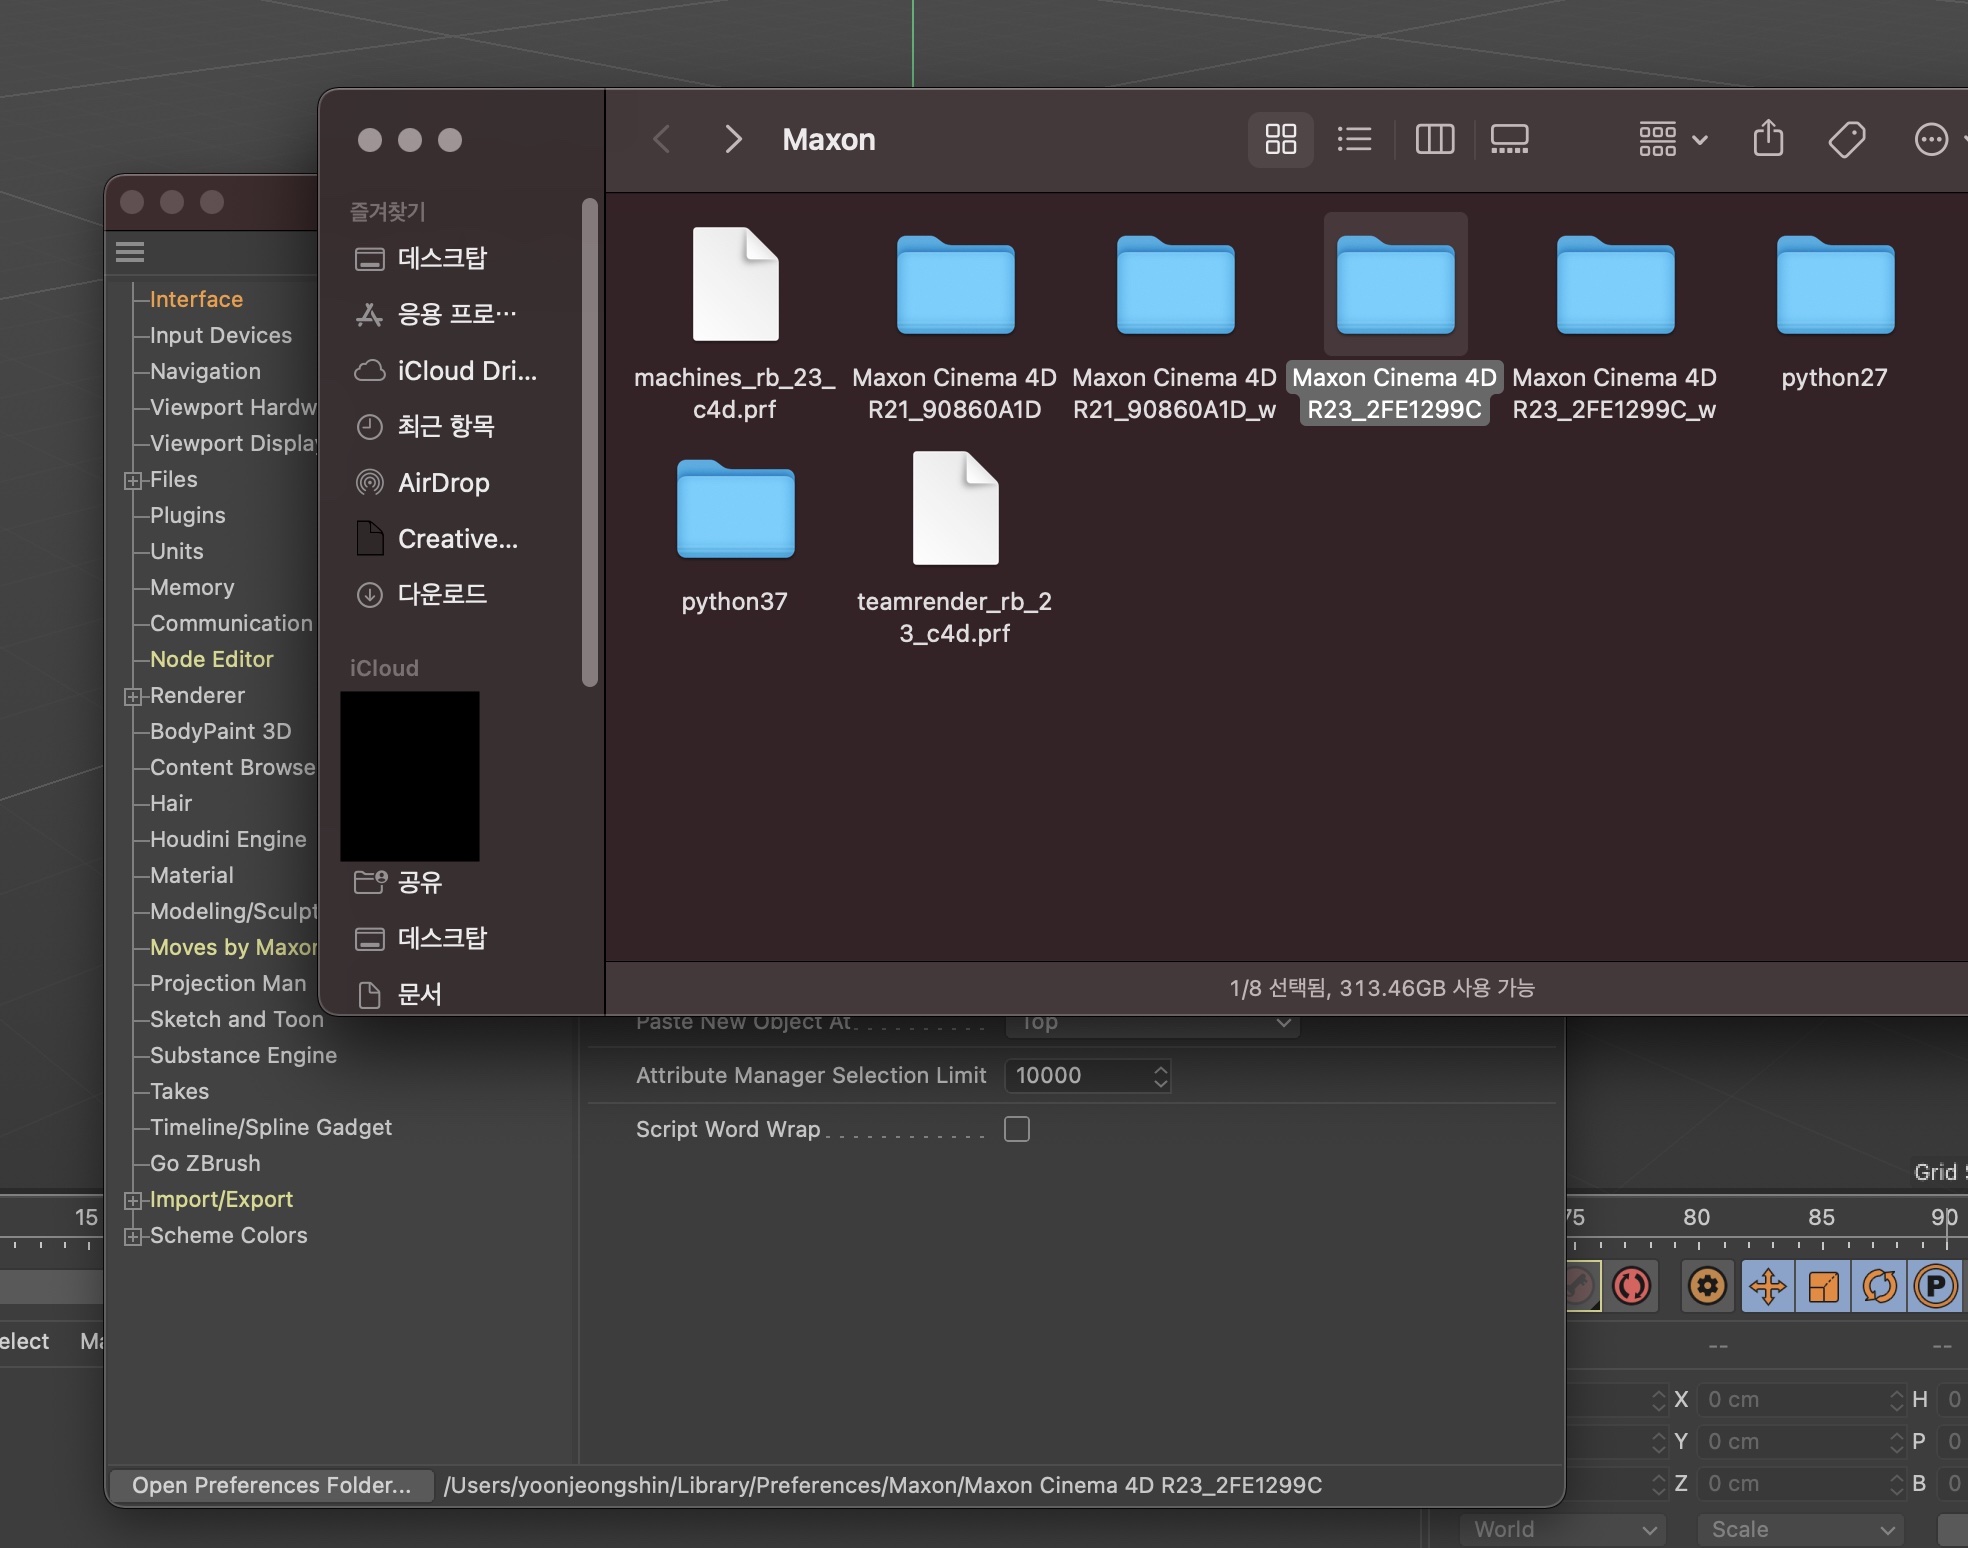Screen dimensions: 1968x1548
Task: Expand the Renderer preferences branch
Action: [132, 697]
